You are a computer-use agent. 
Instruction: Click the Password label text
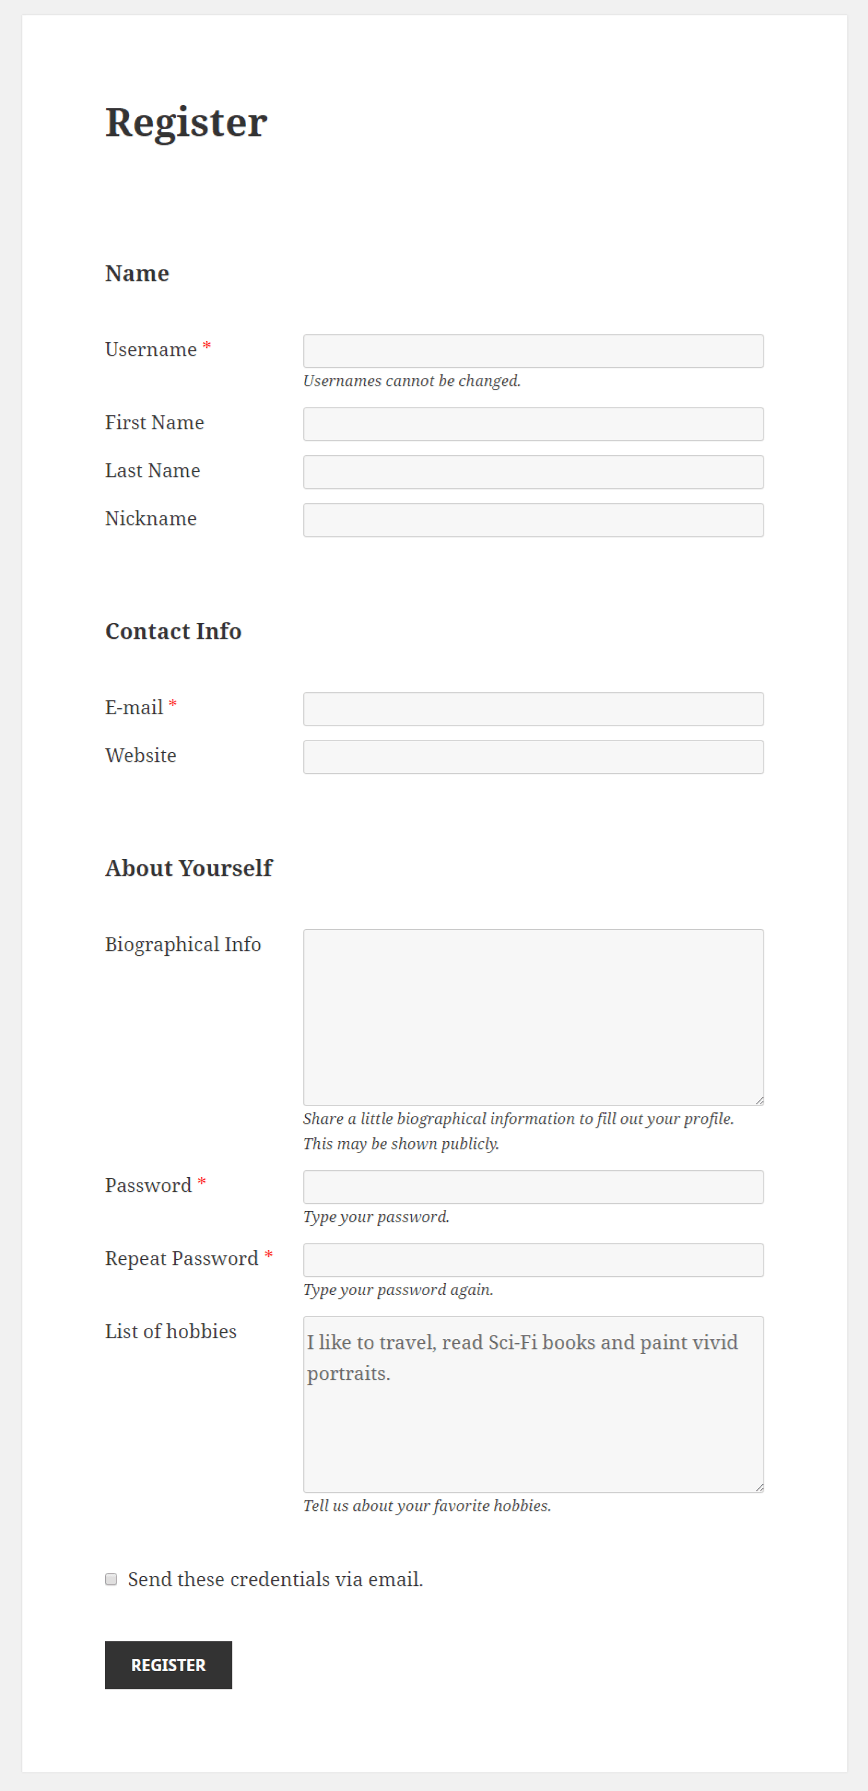pyautogui.click(x=148, y=1185)
